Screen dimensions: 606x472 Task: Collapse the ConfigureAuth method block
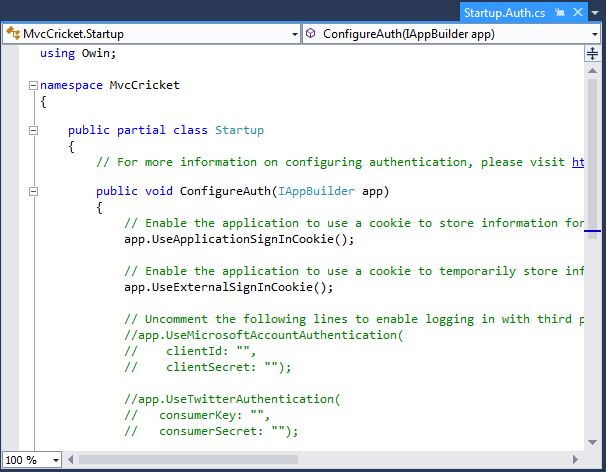coord(34,191)
